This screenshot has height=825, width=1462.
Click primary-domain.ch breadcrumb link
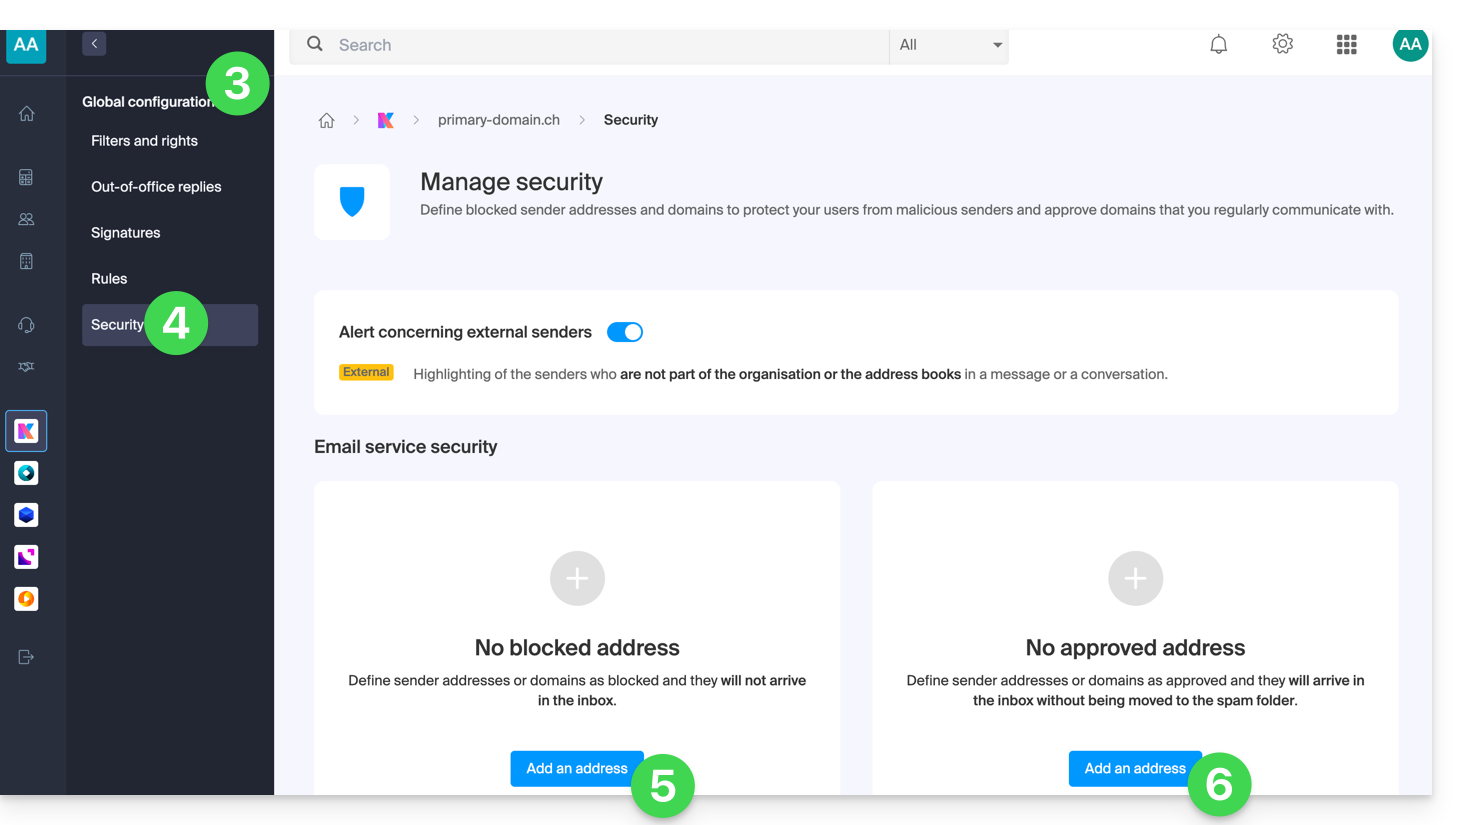tap(498, 120)
